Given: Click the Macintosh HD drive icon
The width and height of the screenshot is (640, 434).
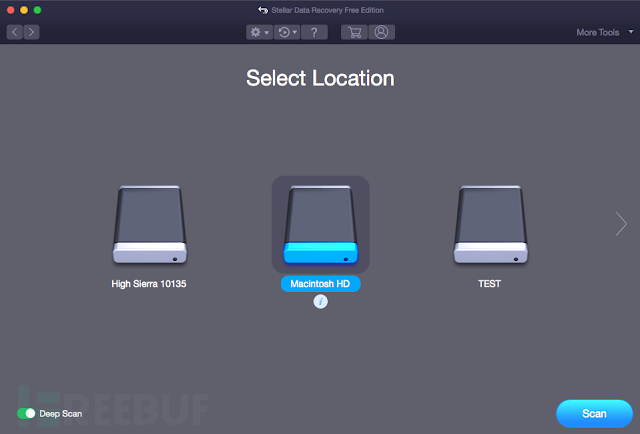Looking at the screenshot, I should point(320,225).
